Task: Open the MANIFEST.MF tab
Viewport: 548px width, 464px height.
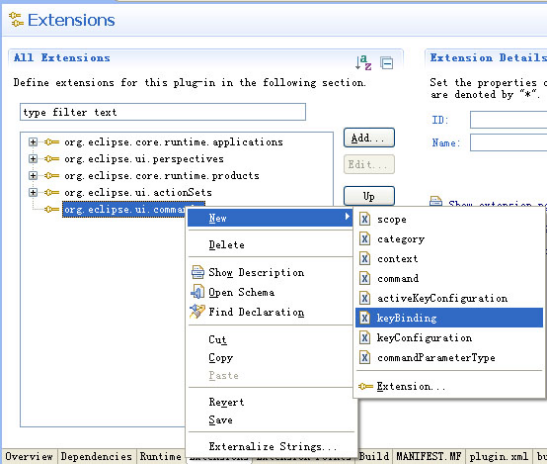Action: click(x=429, y=456)
